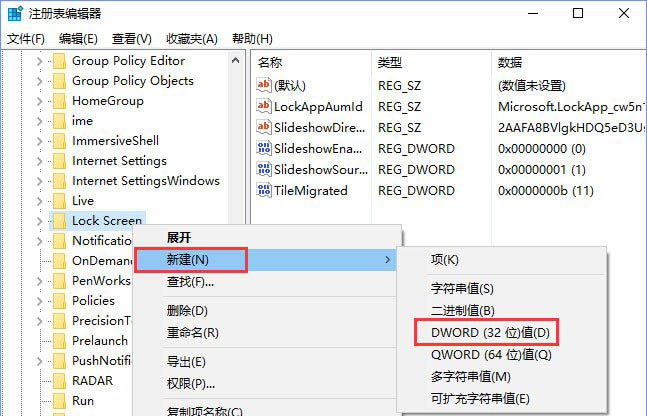Expand the Lock Screen tree node

(x=39, y=221)
